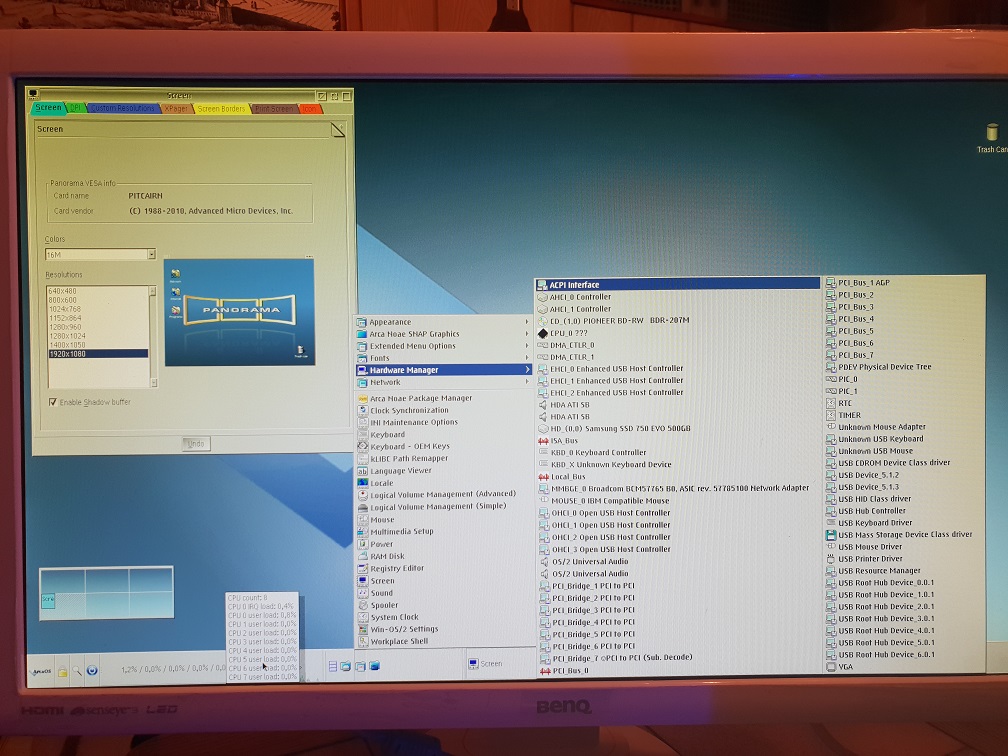Open the Colors dropdown showing 16M
Screen dimensions: 1008x756
tap(100, 255)
